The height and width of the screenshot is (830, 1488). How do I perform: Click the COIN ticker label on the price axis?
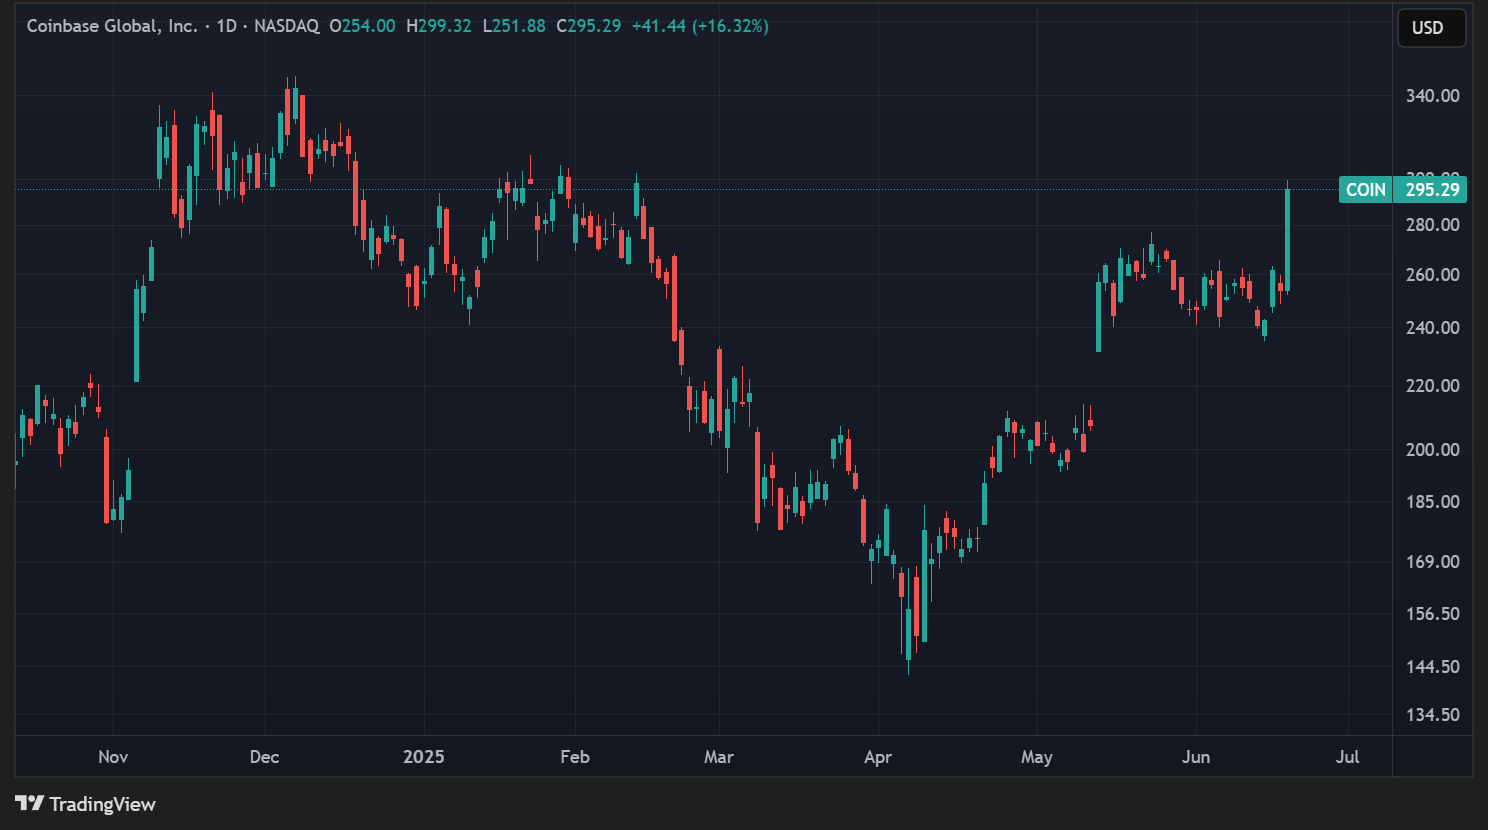tap(1365, 189)
